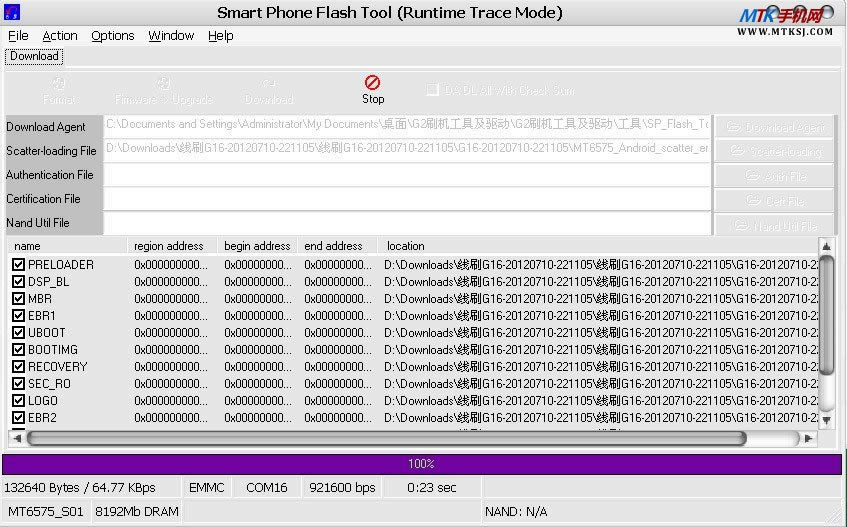Open the Window menu

(171, 36)
